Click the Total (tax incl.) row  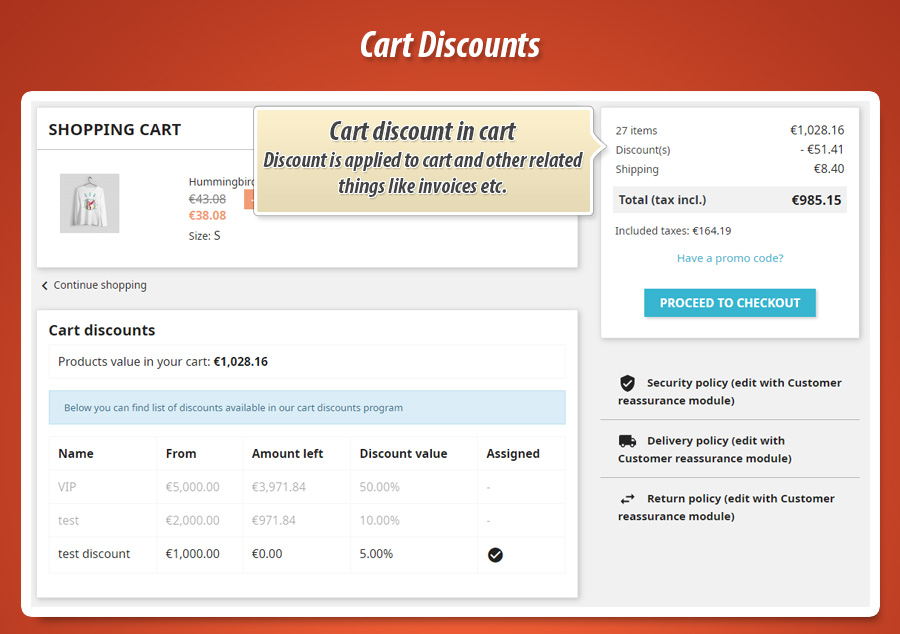[x=730, y=200]
